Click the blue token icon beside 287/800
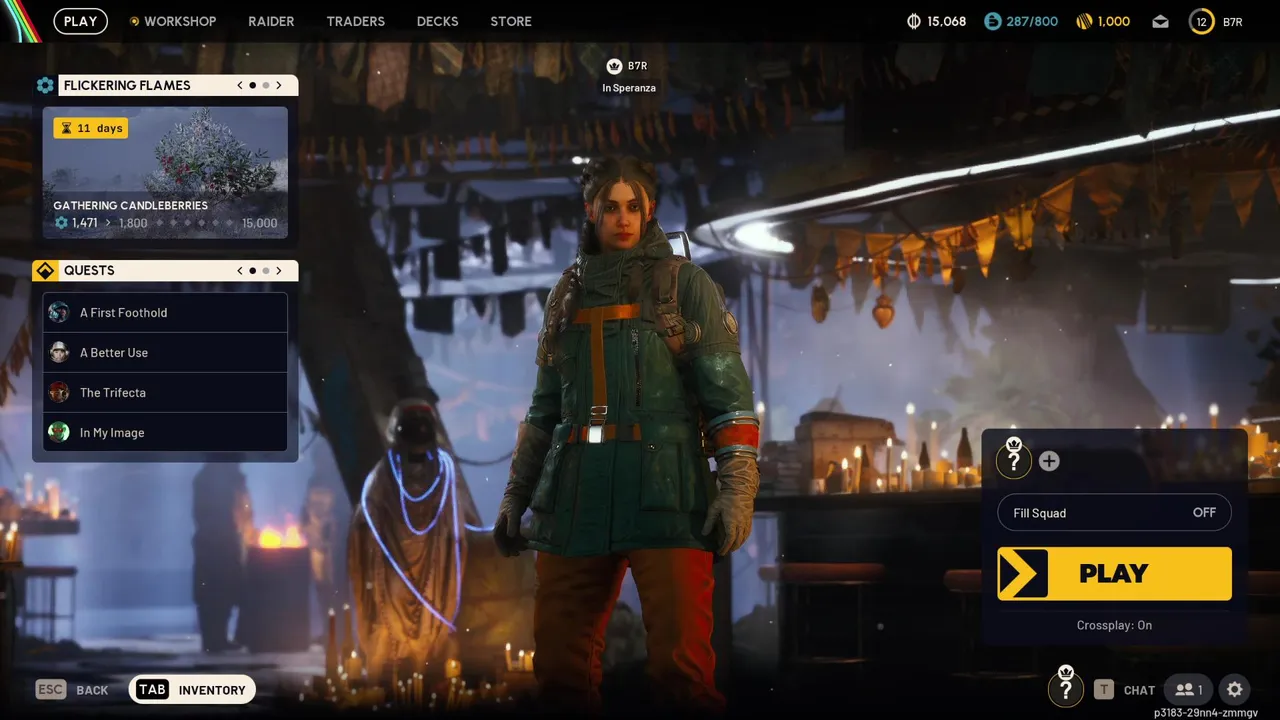Viewport: 1280px width, 720px height. pyautogui.click(x=992, y=21)
